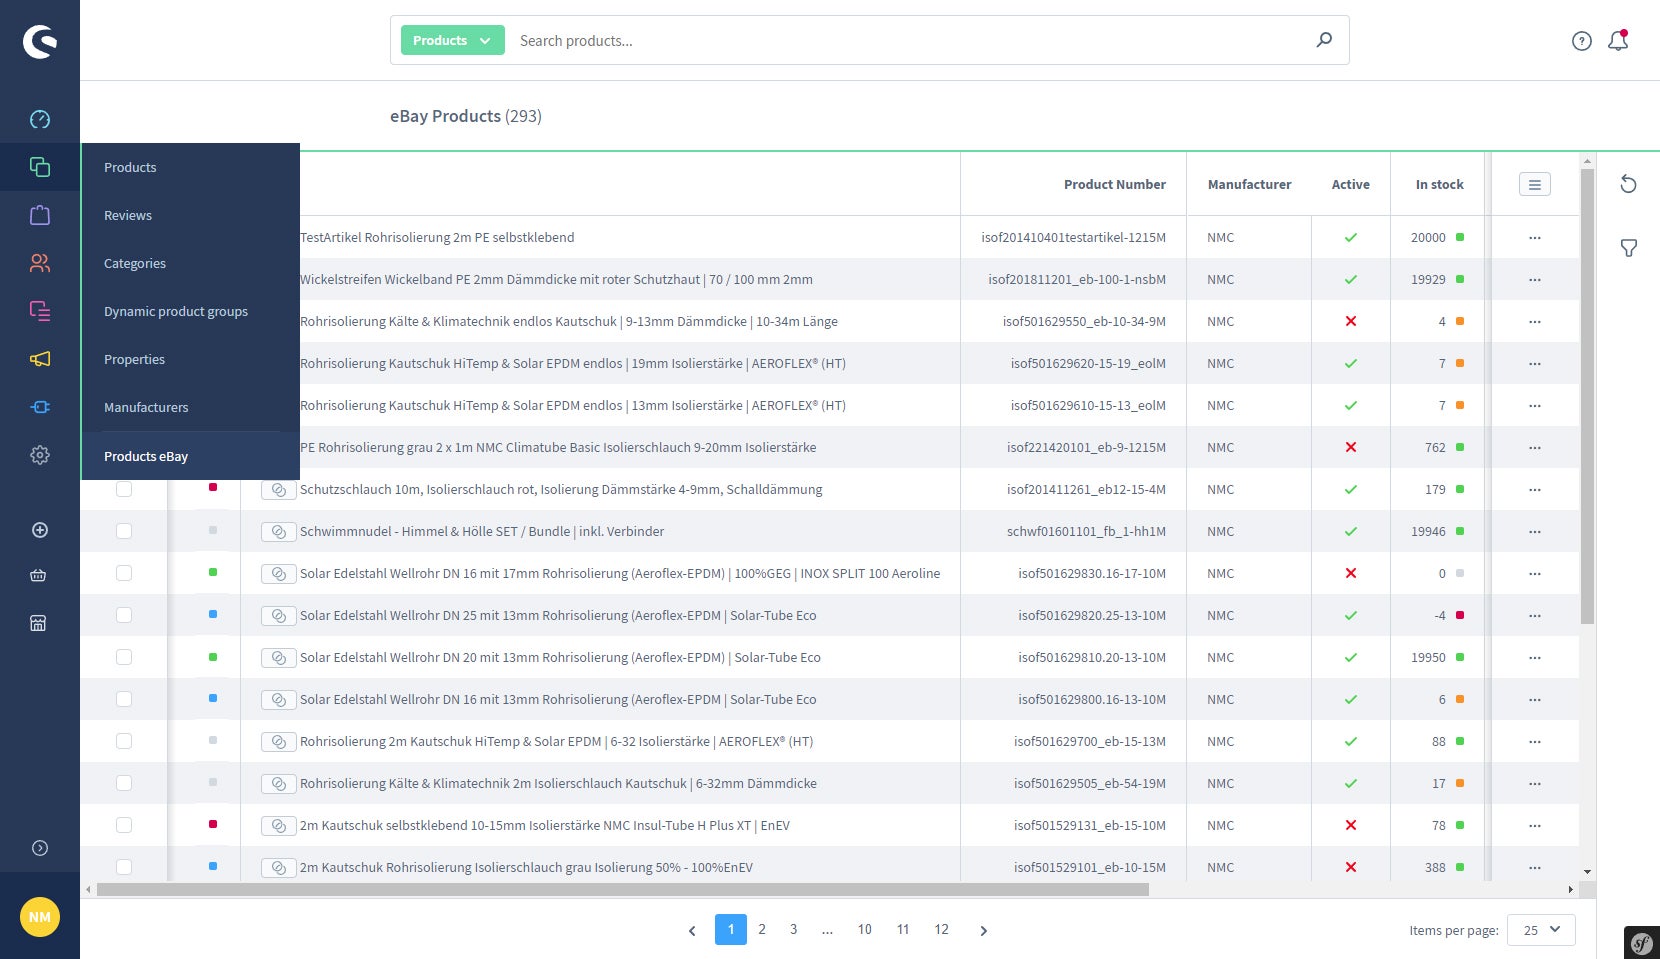Screen dimensions: 1660x959
Task: Open the Products search type dropdown
Action: [x=452, y=40]
